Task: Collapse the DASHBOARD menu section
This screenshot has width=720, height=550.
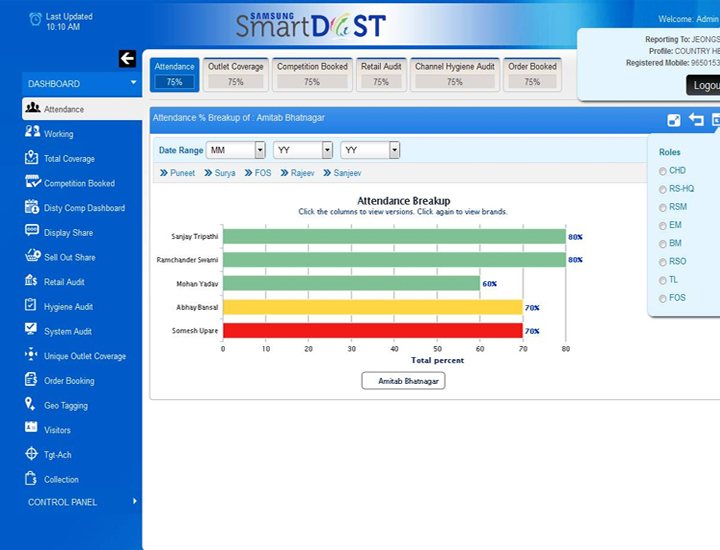Action: (x=82, y=84)
